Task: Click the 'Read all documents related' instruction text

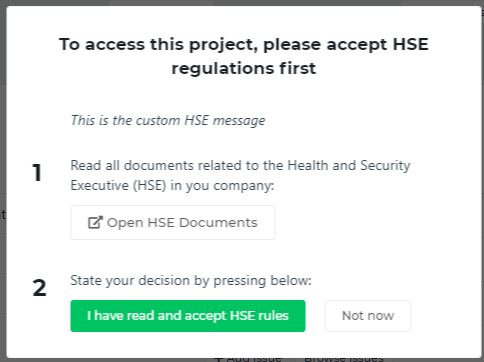Action: pyautogui.click(x=240, y=165)
